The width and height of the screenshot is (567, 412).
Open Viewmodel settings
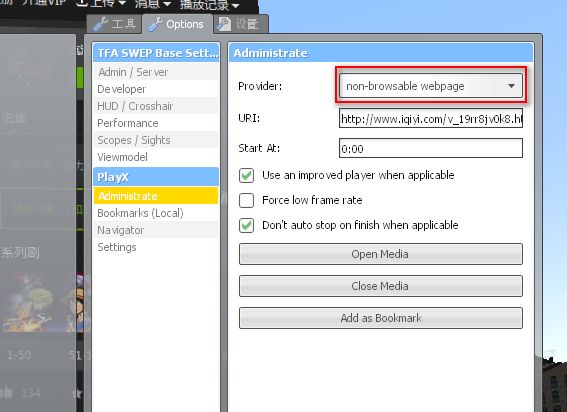[x=156, y=157]
